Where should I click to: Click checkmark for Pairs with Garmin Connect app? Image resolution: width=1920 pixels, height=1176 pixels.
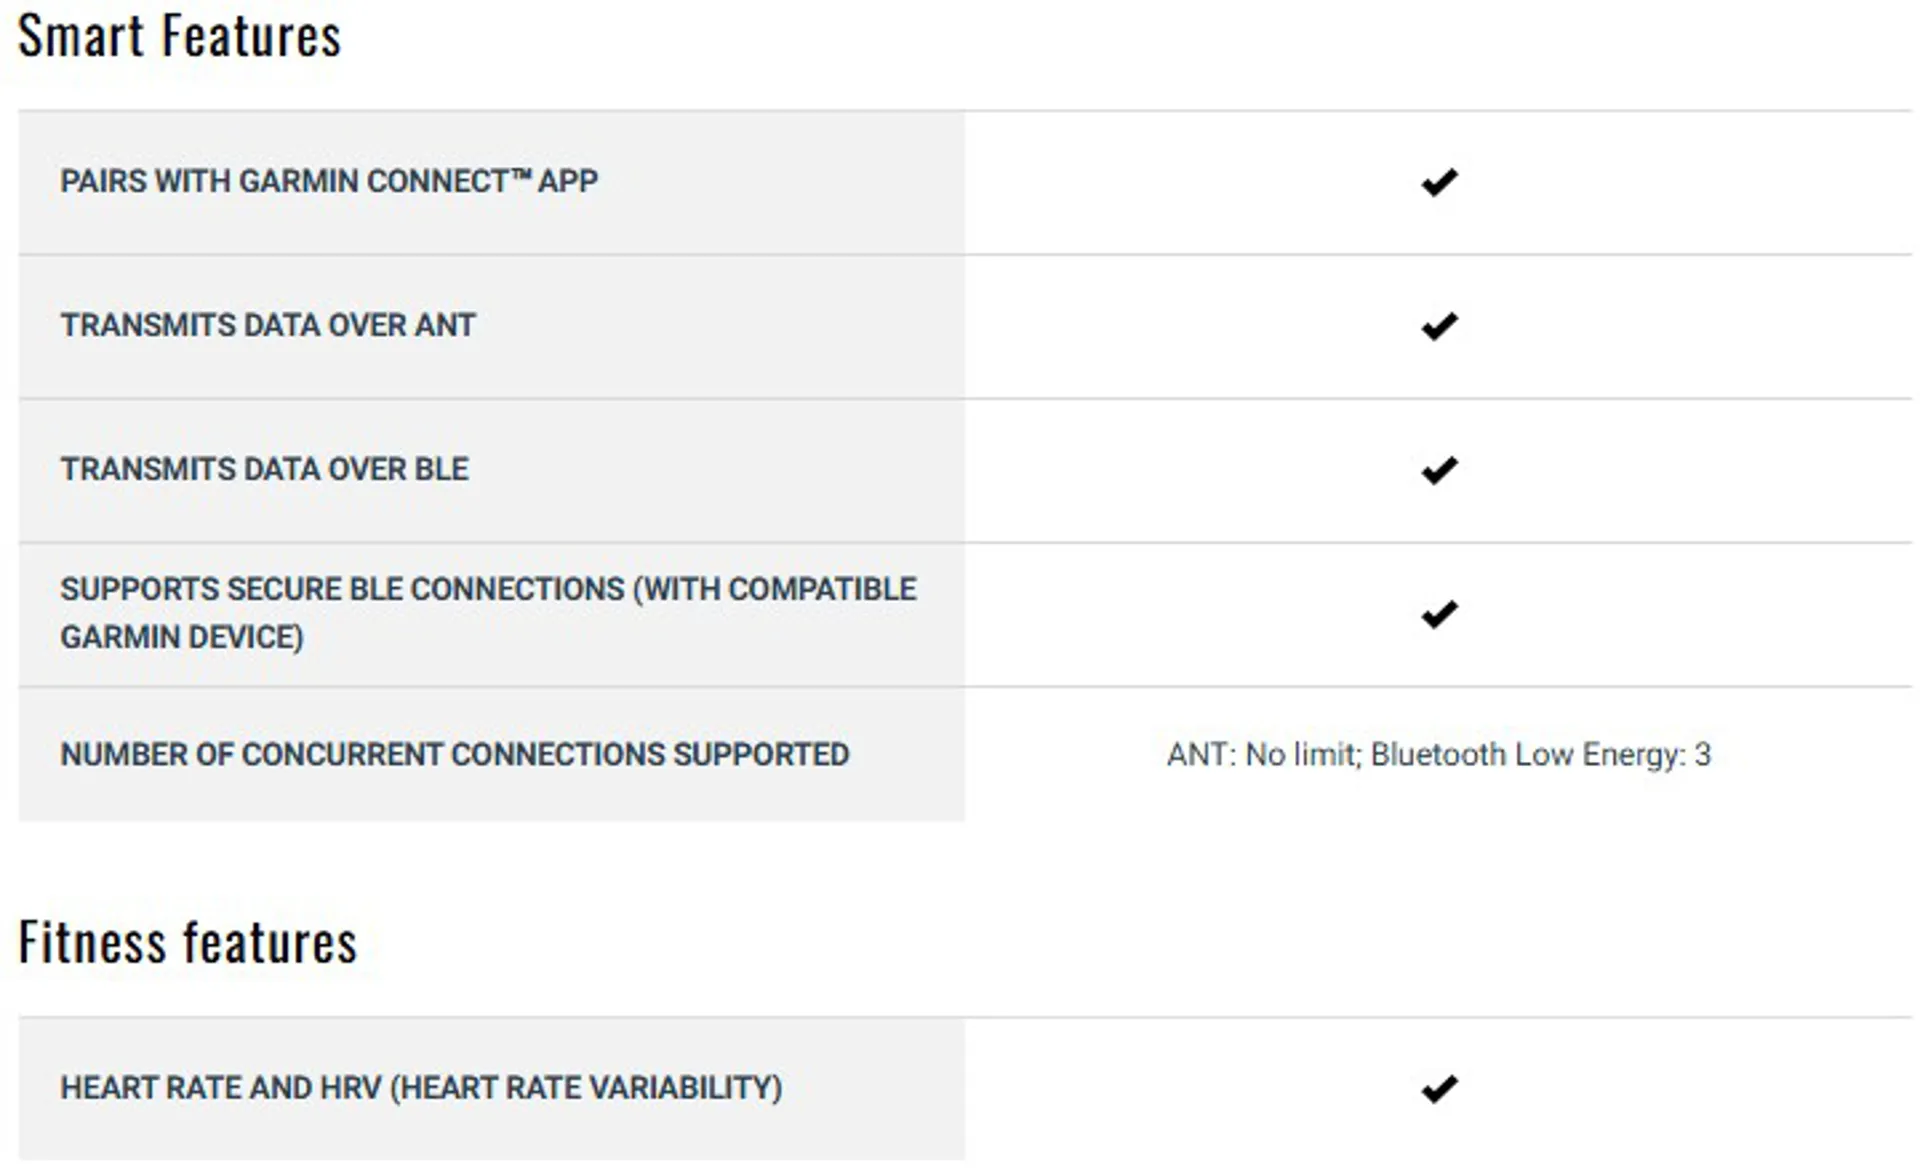tap(1439, 182)
